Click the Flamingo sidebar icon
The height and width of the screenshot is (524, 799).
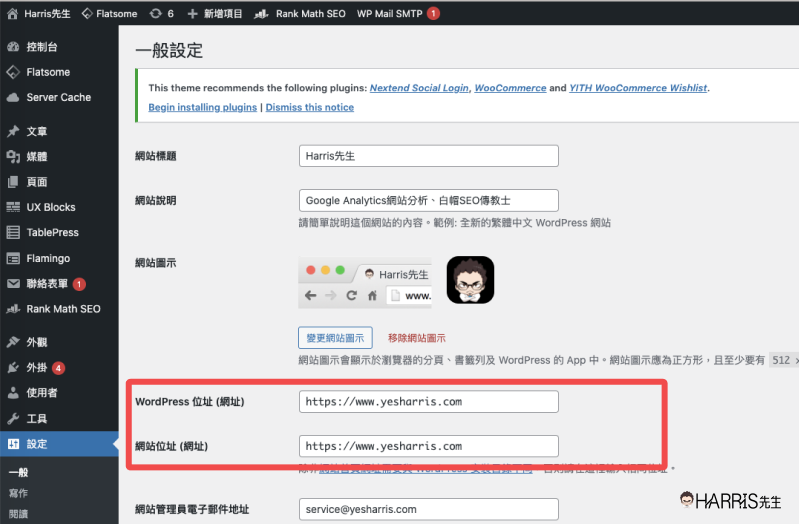tap(13, 258)
